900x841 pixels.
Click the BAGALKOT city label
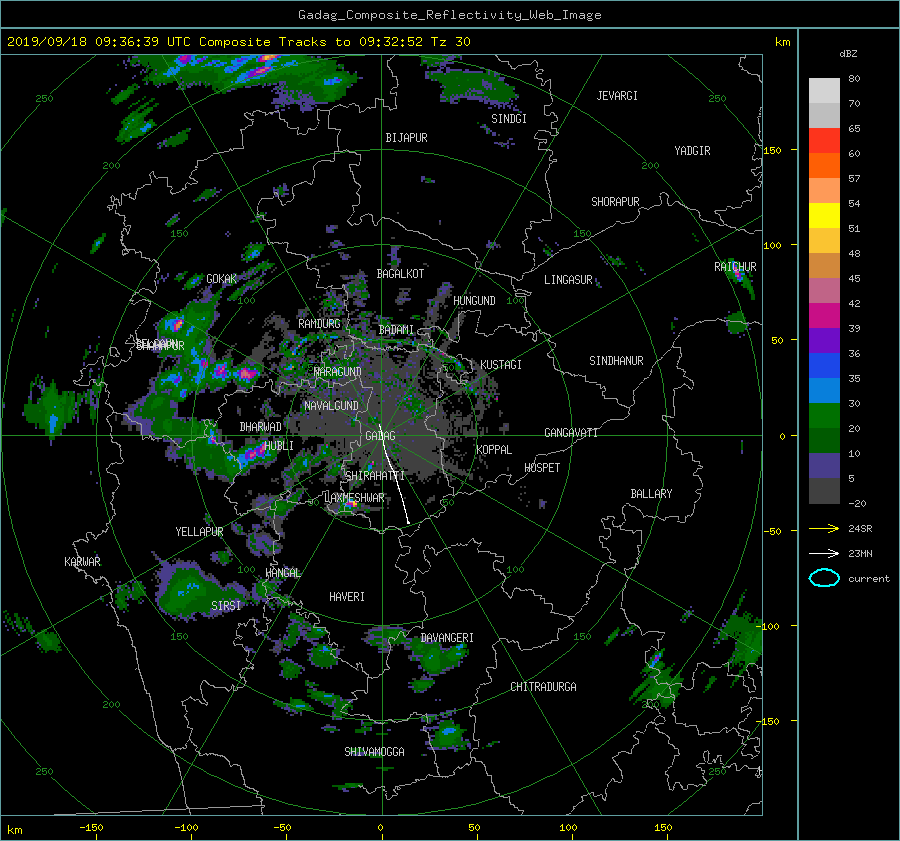pos(400,274)
